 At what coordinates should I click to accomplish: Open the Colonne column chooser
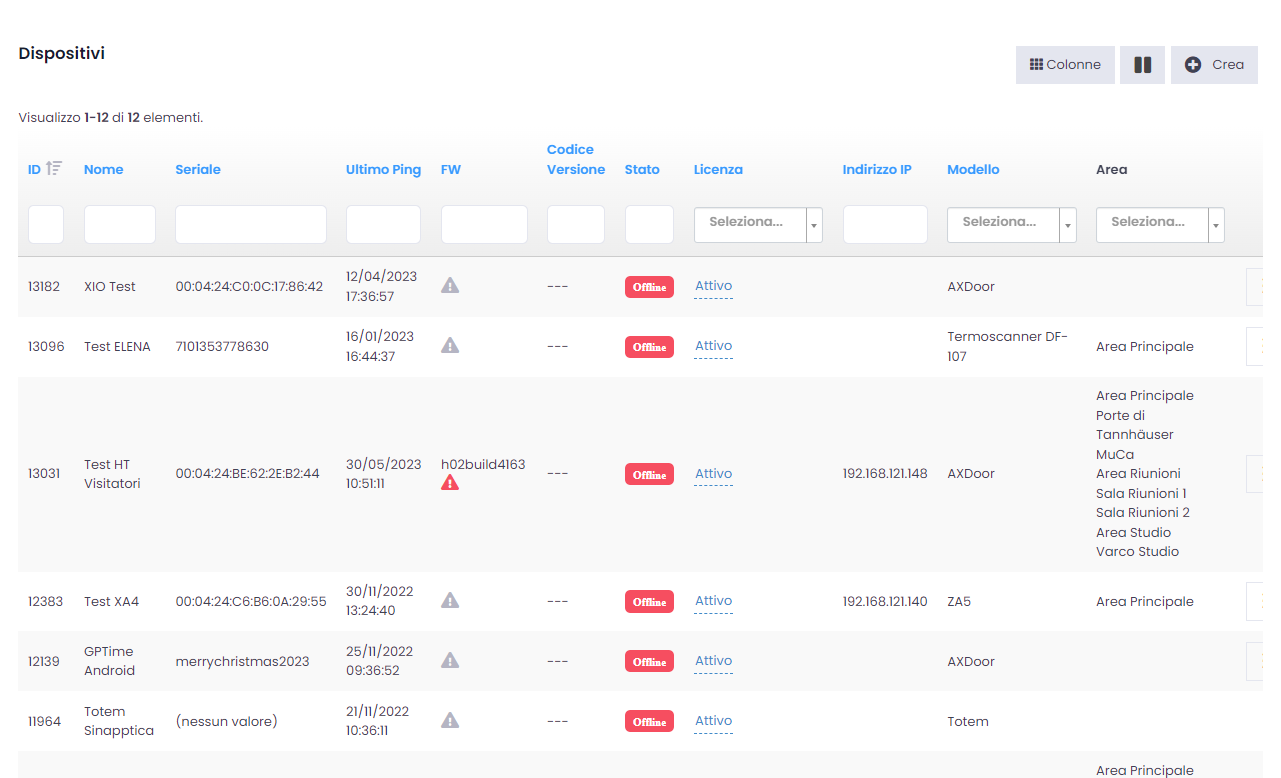coord(1065,65)
